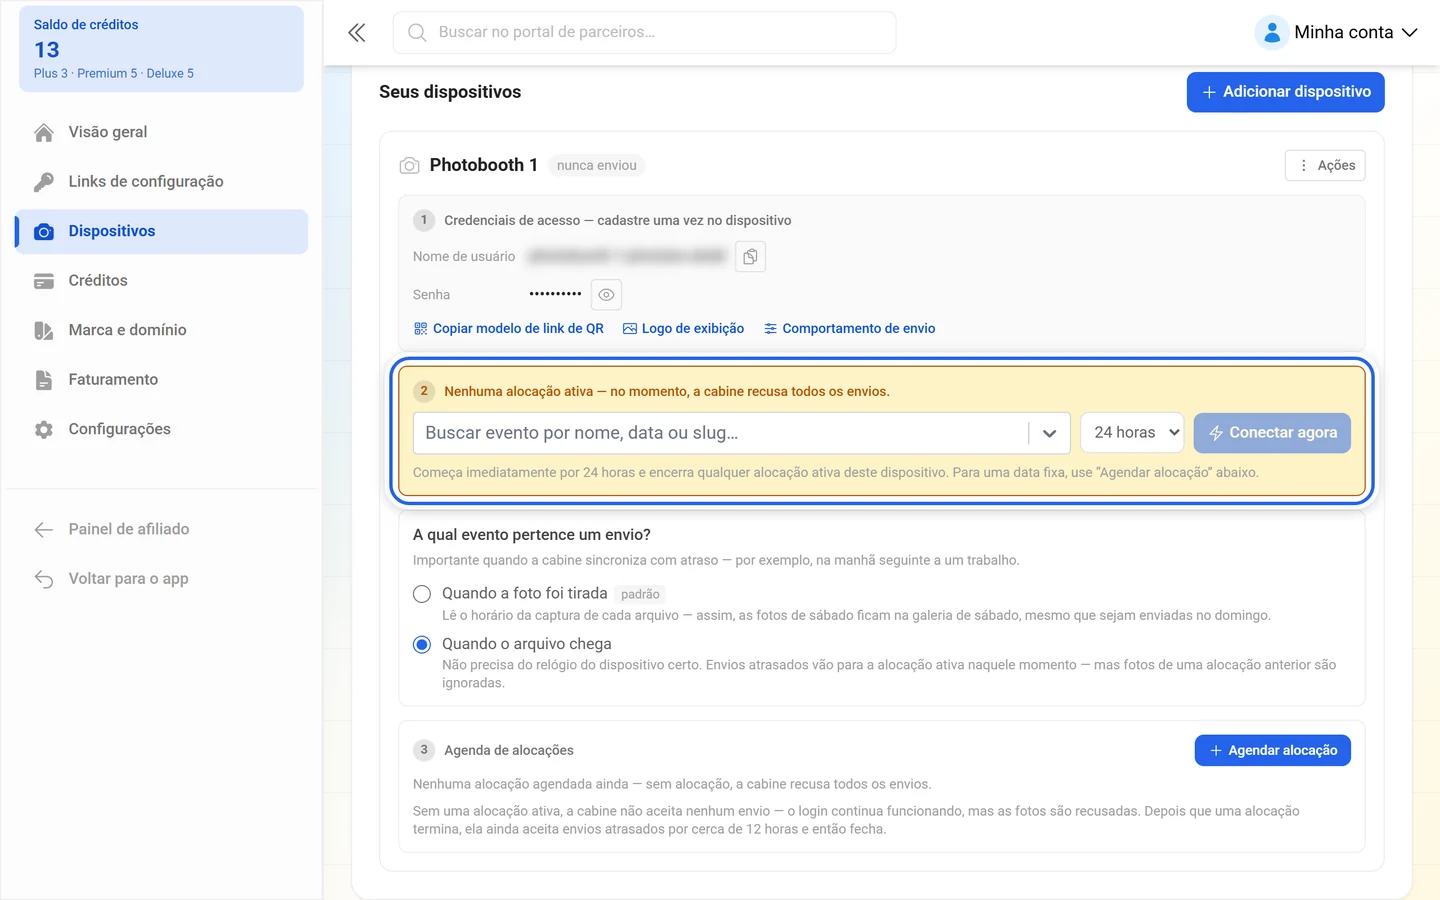Click the Links de configuração key icon
Image resolution: width=1440 pixels, height=900 pixels.
coord(44,182)
